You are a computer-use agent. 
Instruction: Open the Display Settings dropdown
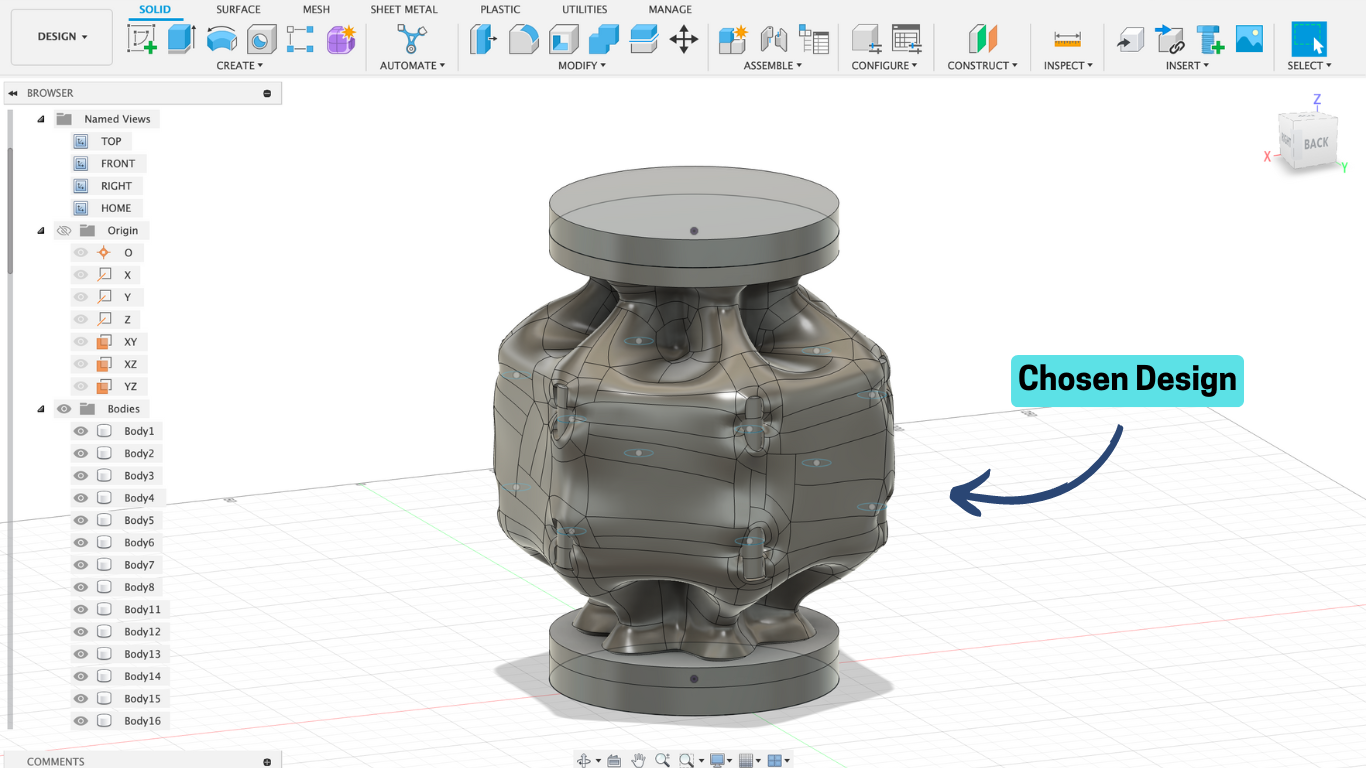point(718,760)
